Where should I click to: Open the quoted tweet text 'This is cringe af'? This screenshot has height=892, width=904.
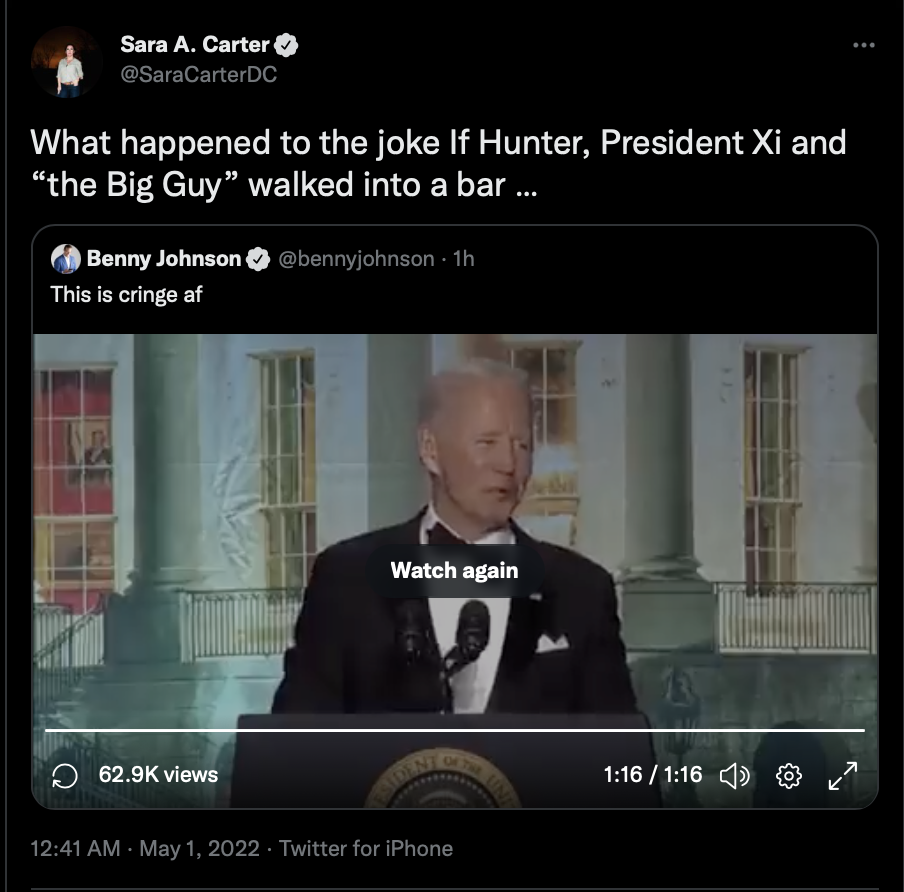(x=126, y=295)
